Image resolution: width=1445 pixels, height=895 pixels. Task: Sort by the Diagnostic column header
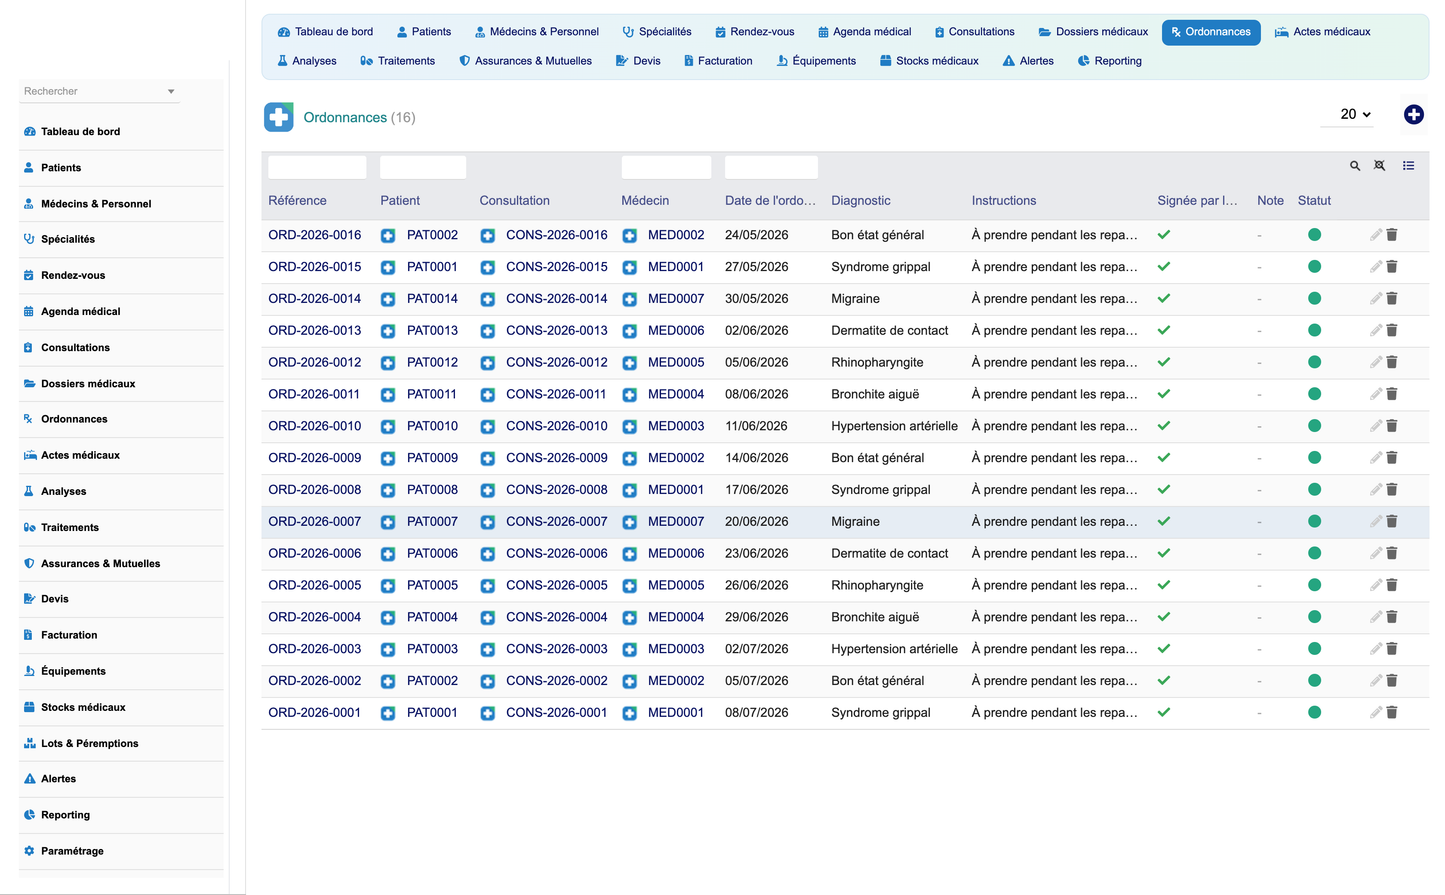(x=860, y=201)
